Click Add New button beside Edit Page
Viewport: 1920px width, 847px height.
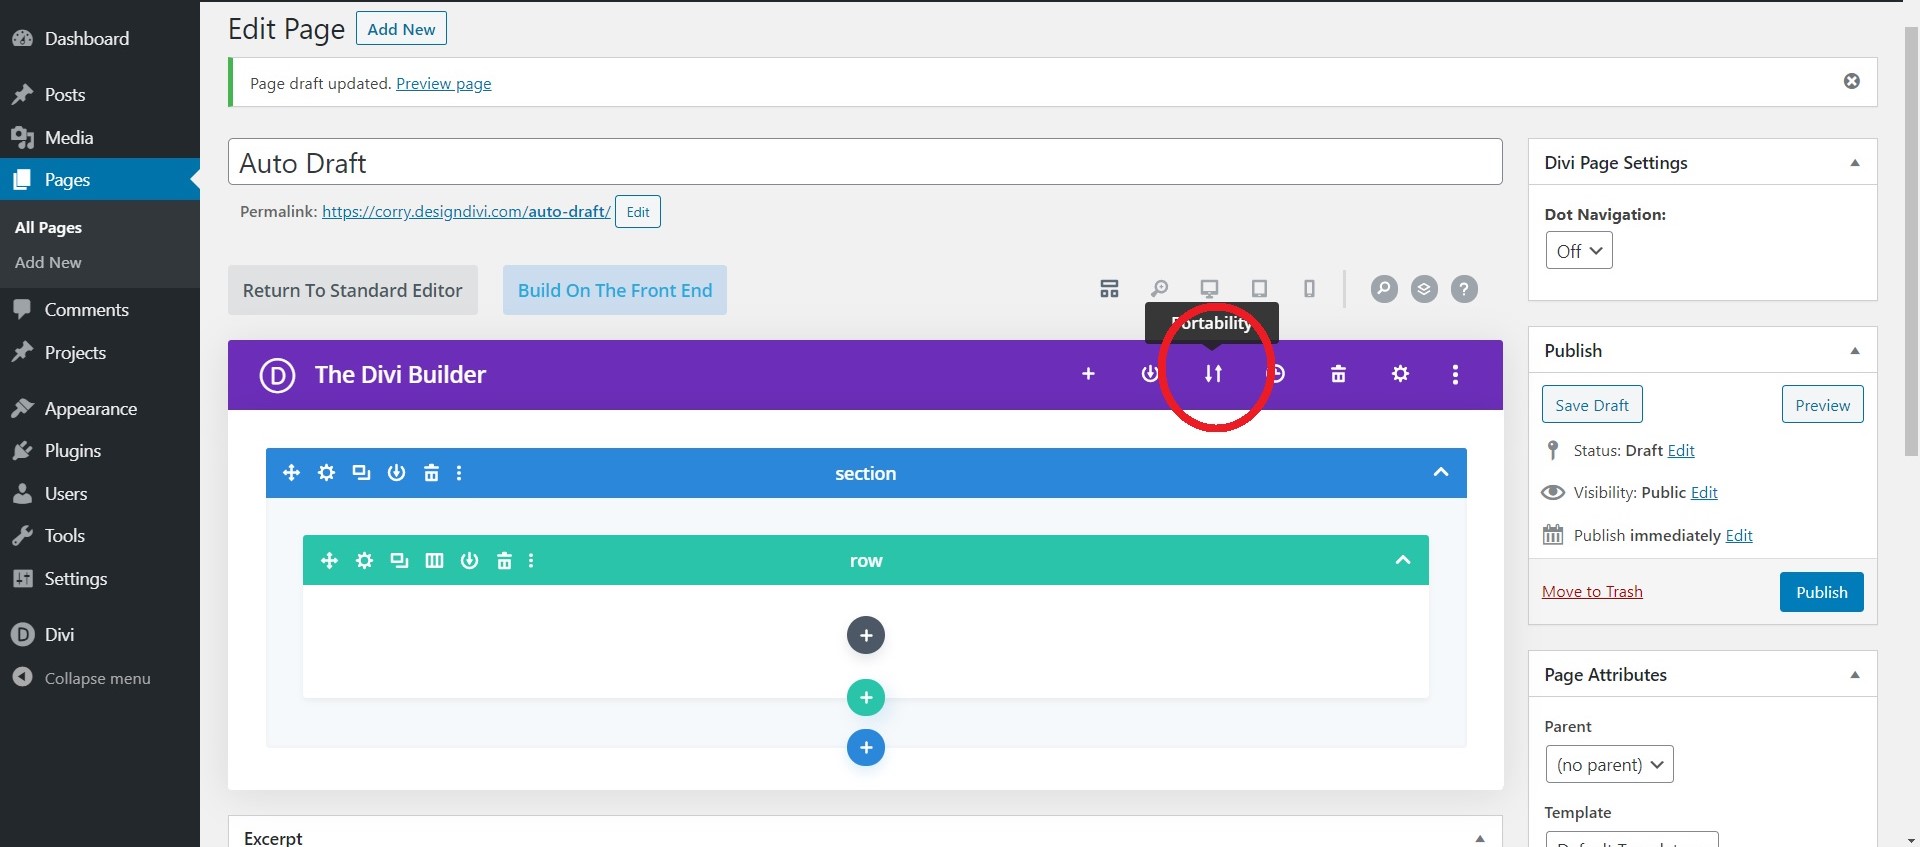[x=401, y=29]
